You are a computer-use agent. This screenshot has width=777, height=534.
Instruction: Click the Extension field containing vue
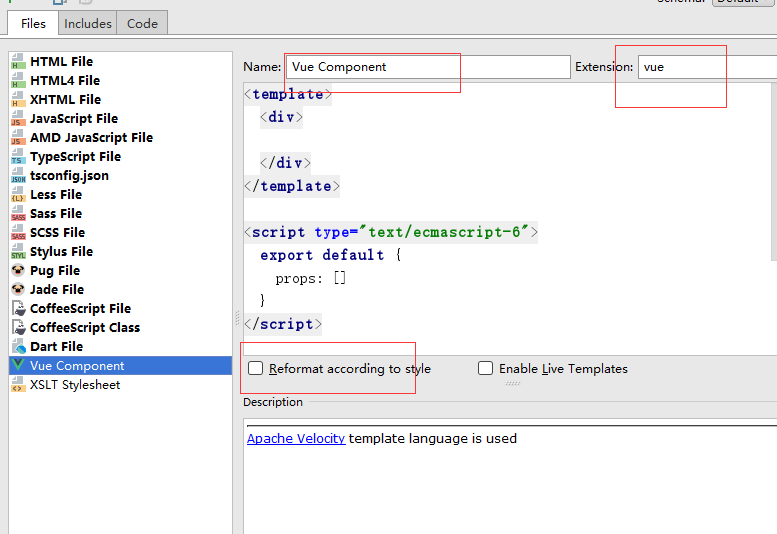pos(707,67)
